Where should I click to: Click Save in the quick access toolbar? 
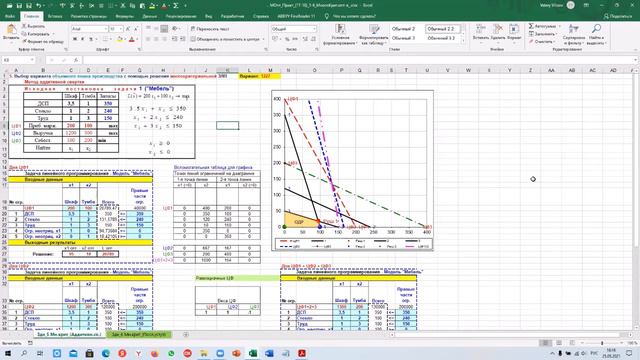pyautogui.click(x=19, y=6)
